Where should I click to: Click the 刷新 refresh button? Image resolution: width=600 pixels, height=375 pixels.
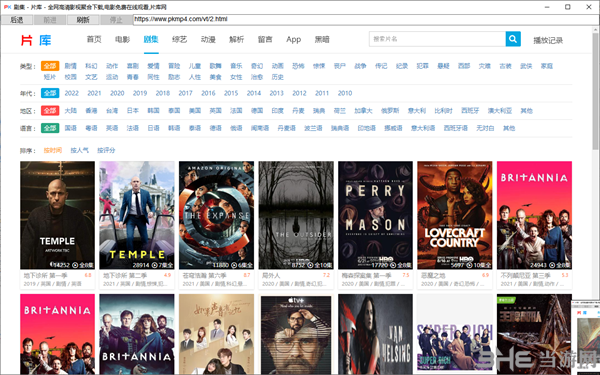tap(83, 20)
